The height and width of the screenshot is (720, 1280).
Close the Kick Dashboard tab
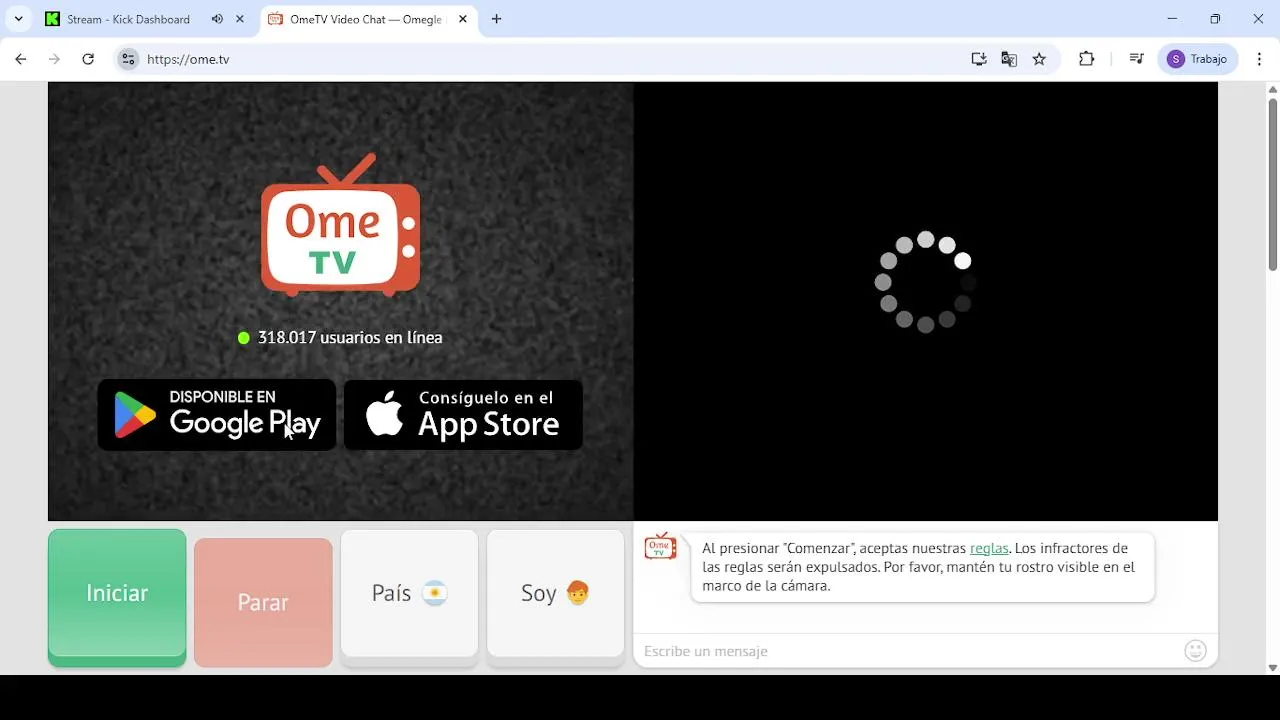click(240, 19)
